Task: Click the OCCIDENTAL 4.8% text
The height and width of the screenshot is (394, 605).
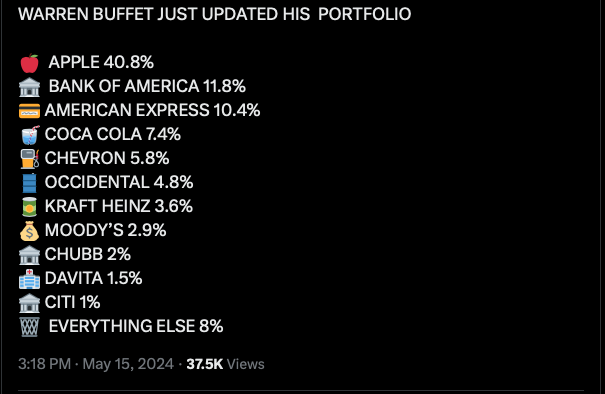Action: click(119, 182)
